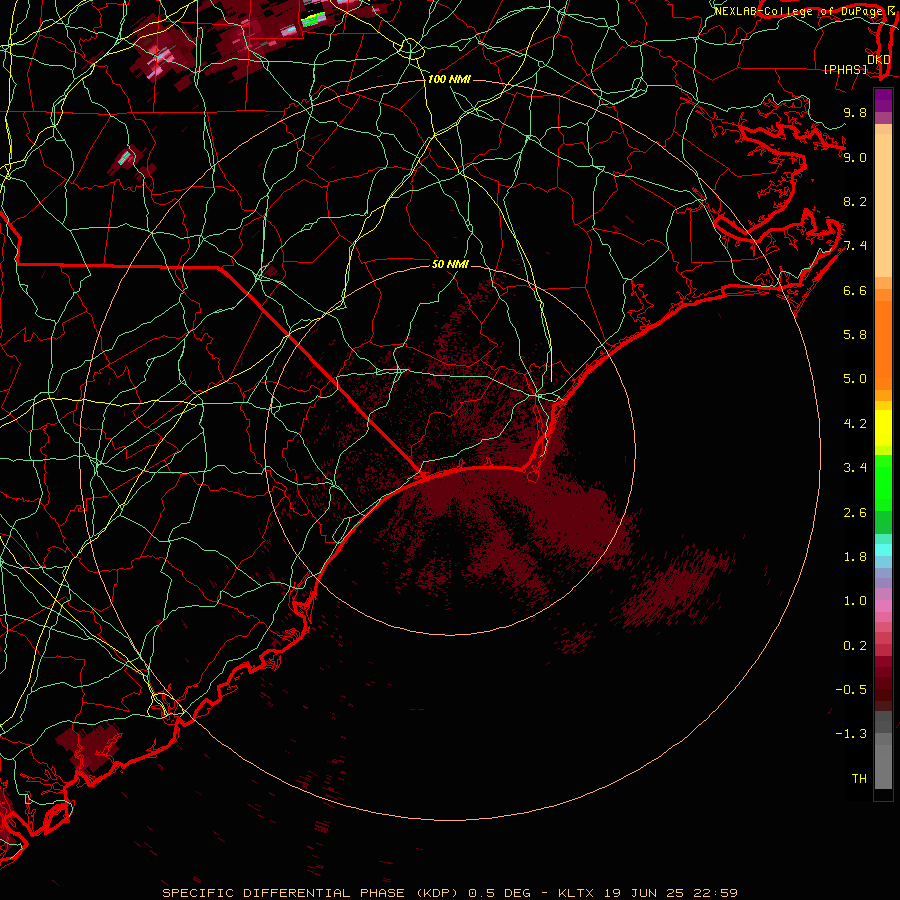Select the pink segment of the color scale
This screenshot has height=900, width=900.
[883, 606]
